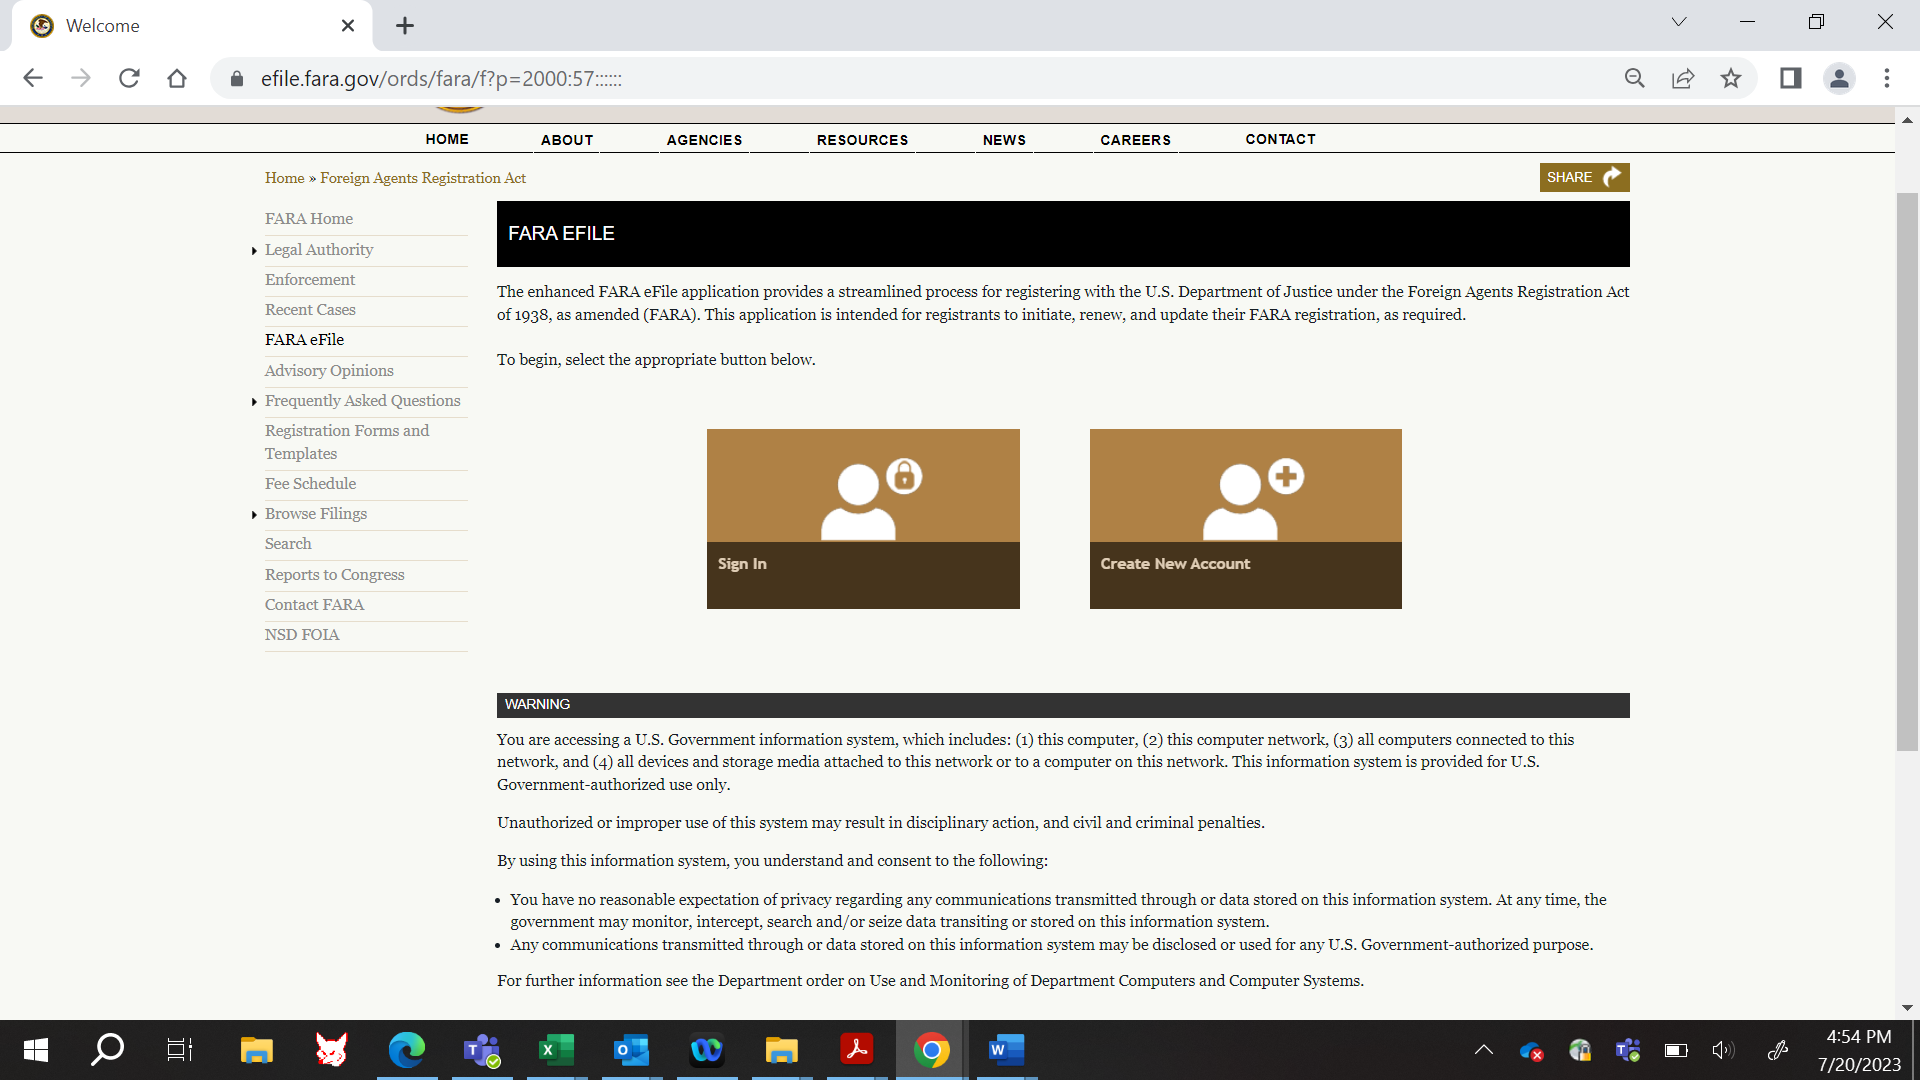The height and width of the screenshot is (1080, 1920).
Task: Open the Chrome side panel
Action: pos(1790,79)
